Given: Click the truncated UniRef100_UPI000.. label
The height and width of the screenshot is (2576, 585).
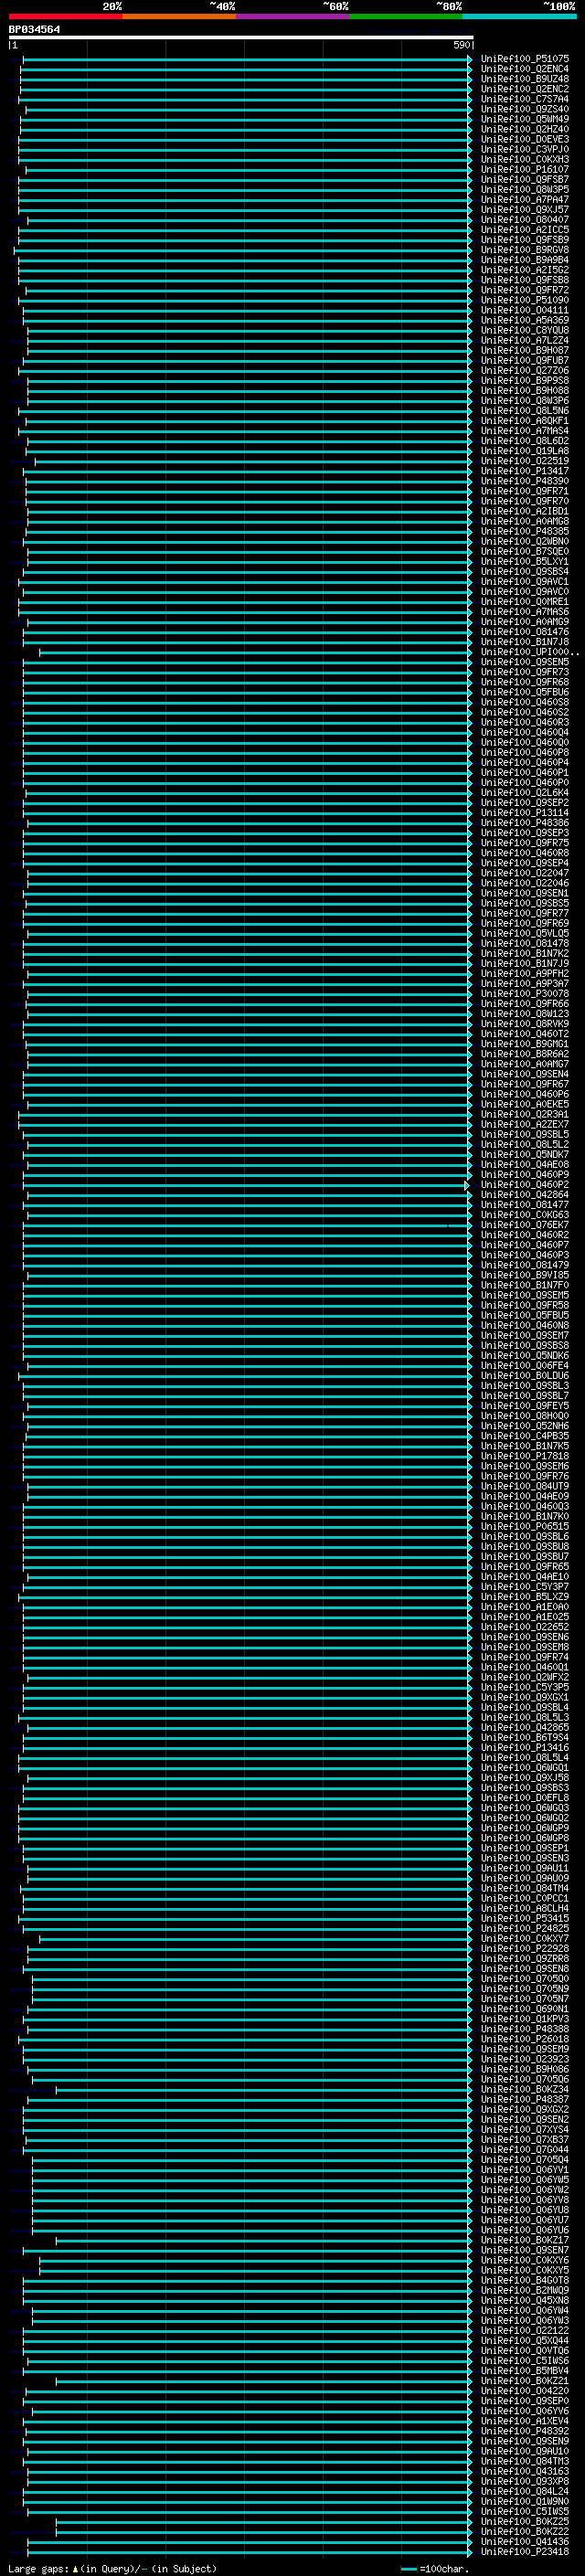Looking at the screenshot, I should coord(529,652).
